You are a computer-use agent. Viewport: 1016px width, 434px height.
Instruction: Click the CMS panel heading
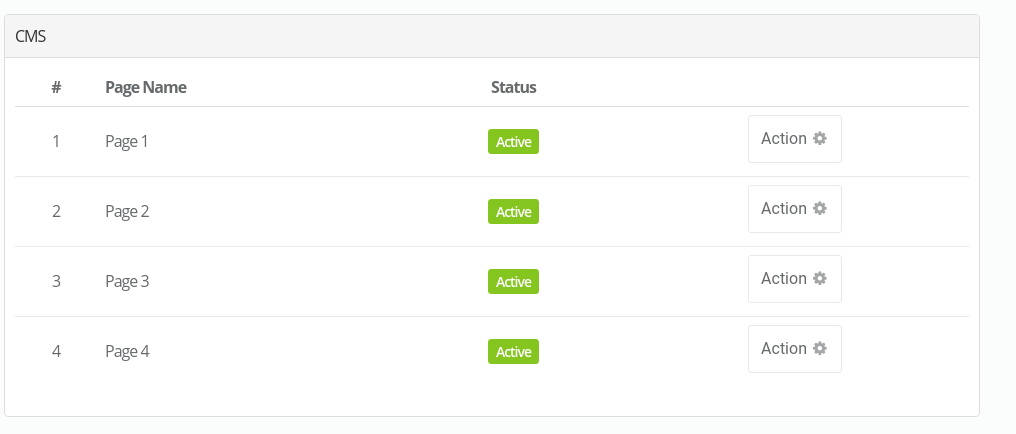pos(492,36)
